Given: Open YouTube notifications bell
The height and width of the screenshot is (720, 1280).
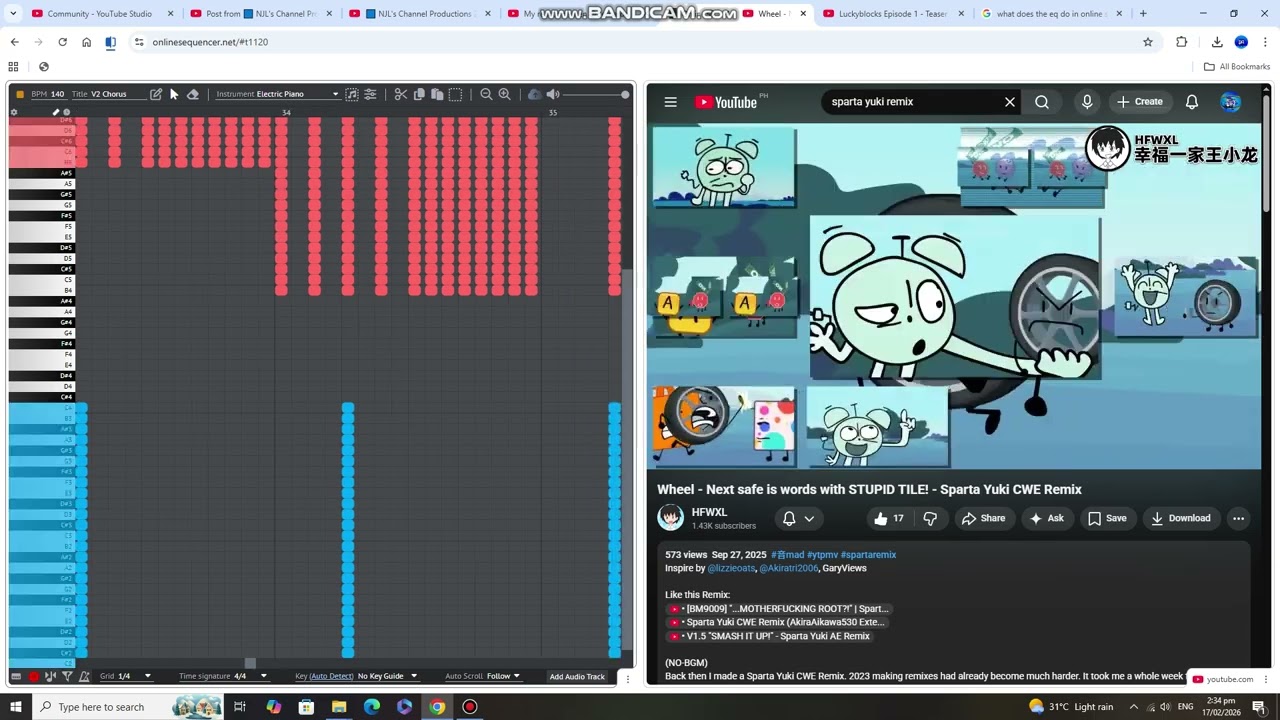Looking at the screenshot, I should [1192, 102].
